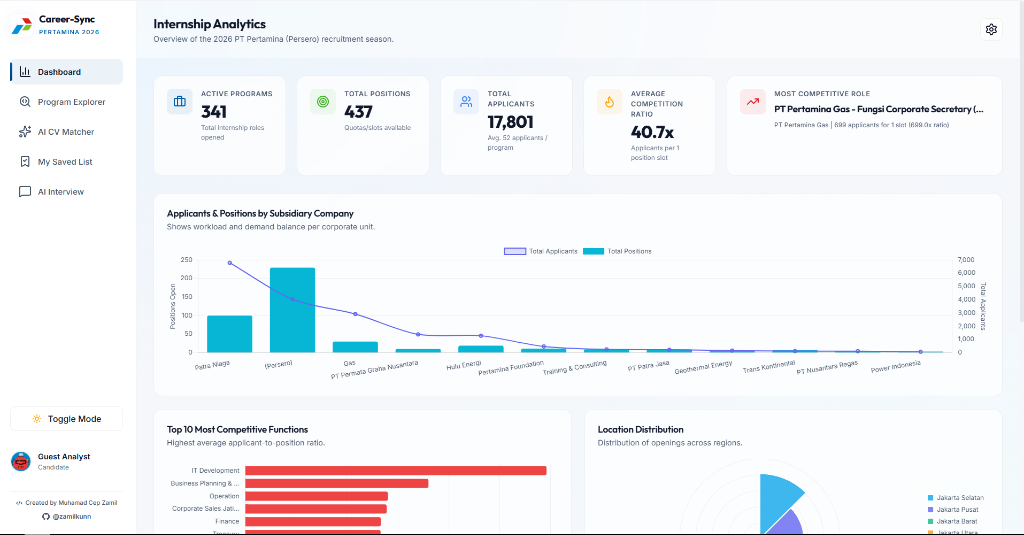
Task: Click the Finance red bar
Action: click(x=313, y=521)
